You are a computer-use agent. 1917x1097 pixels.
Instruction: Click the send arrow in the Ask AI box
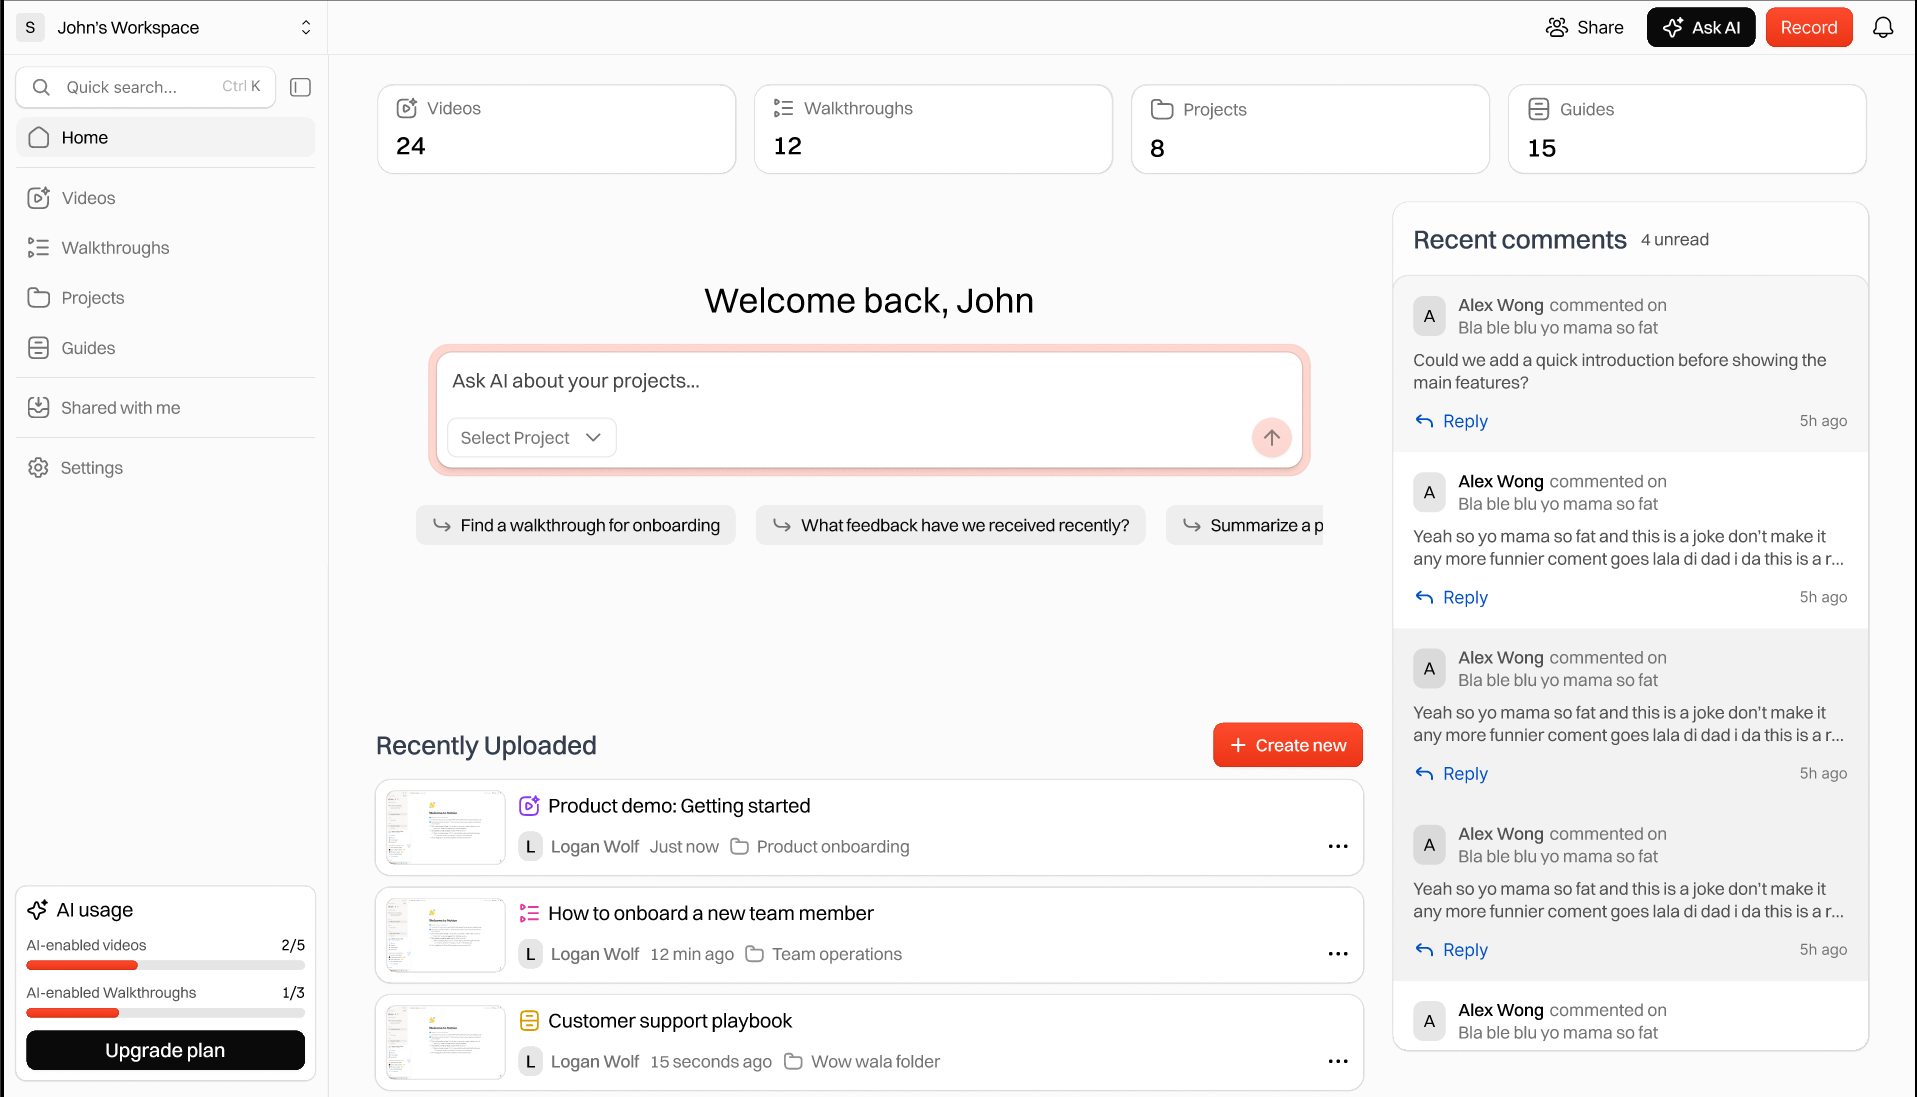pyautogui.click(x=1271, y=437)
